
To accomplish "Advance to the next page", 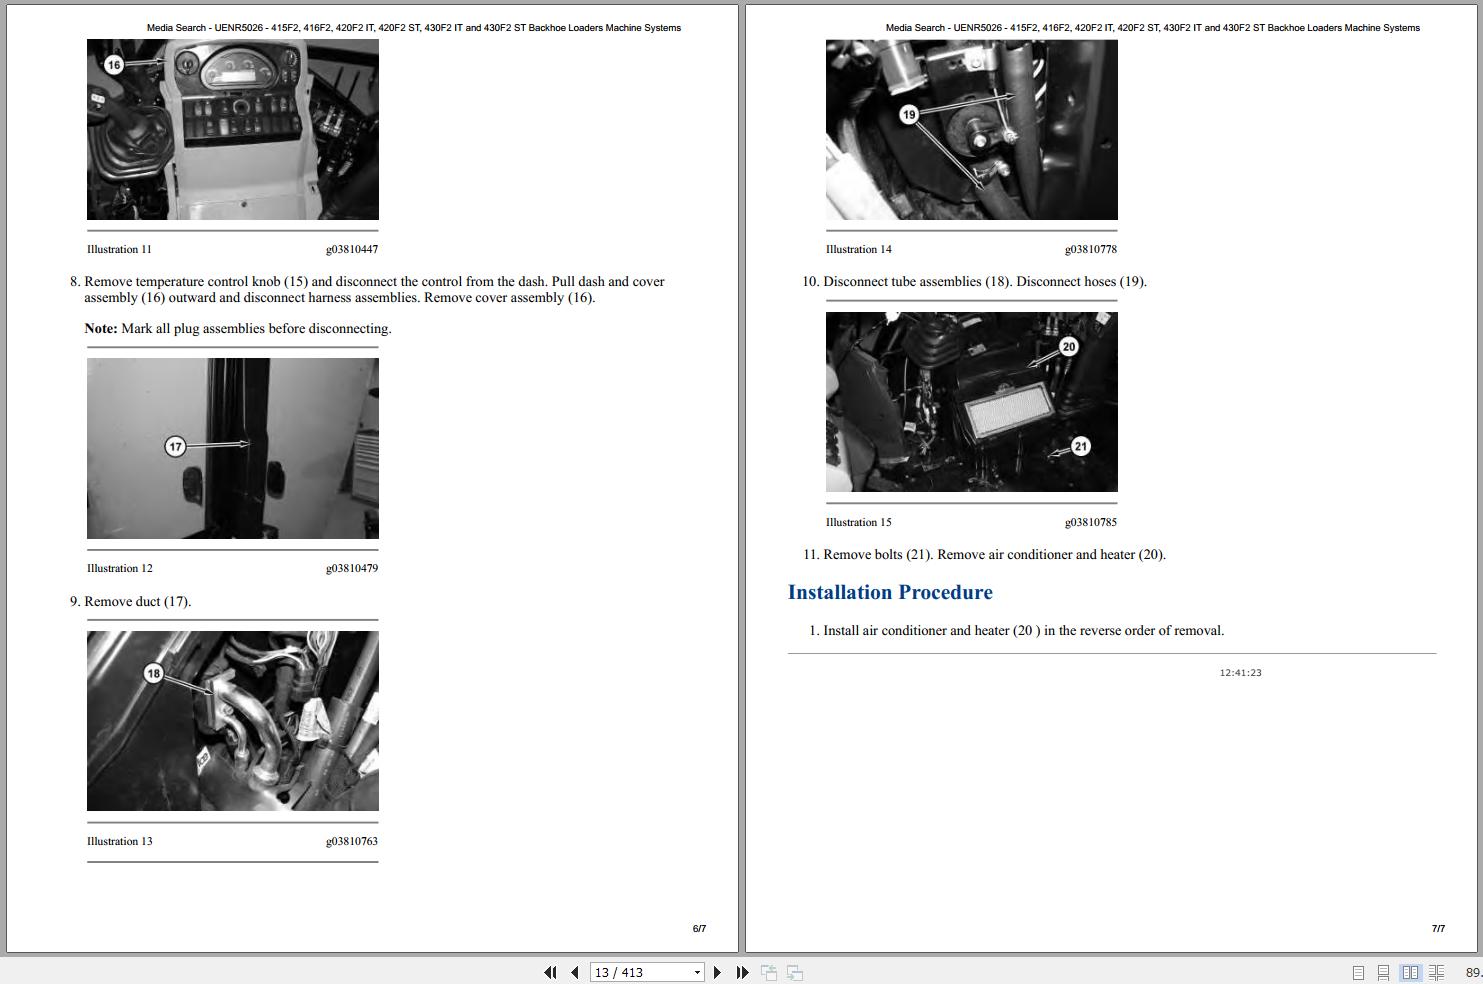I will click(717, 971).
